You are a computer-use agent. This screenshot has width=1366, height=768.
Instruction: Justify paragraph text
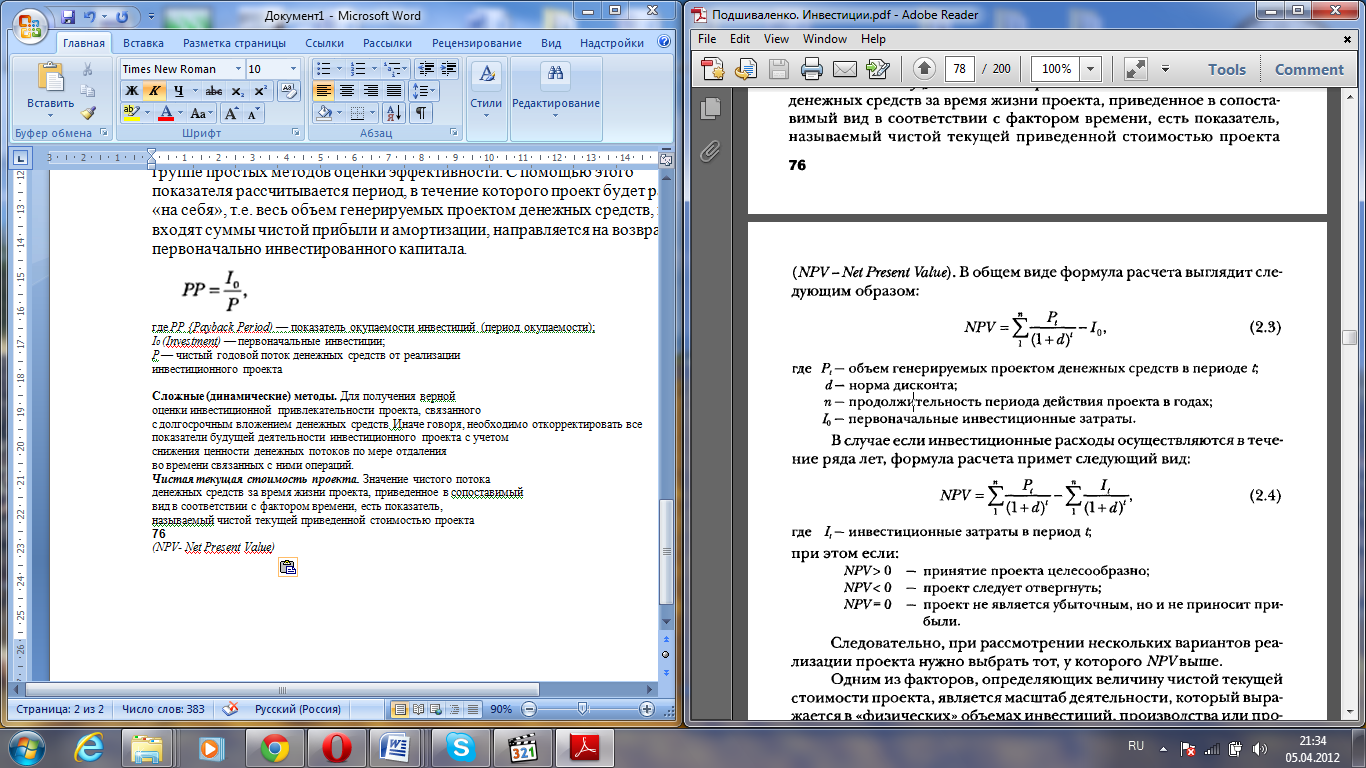(x=393, y=91)
